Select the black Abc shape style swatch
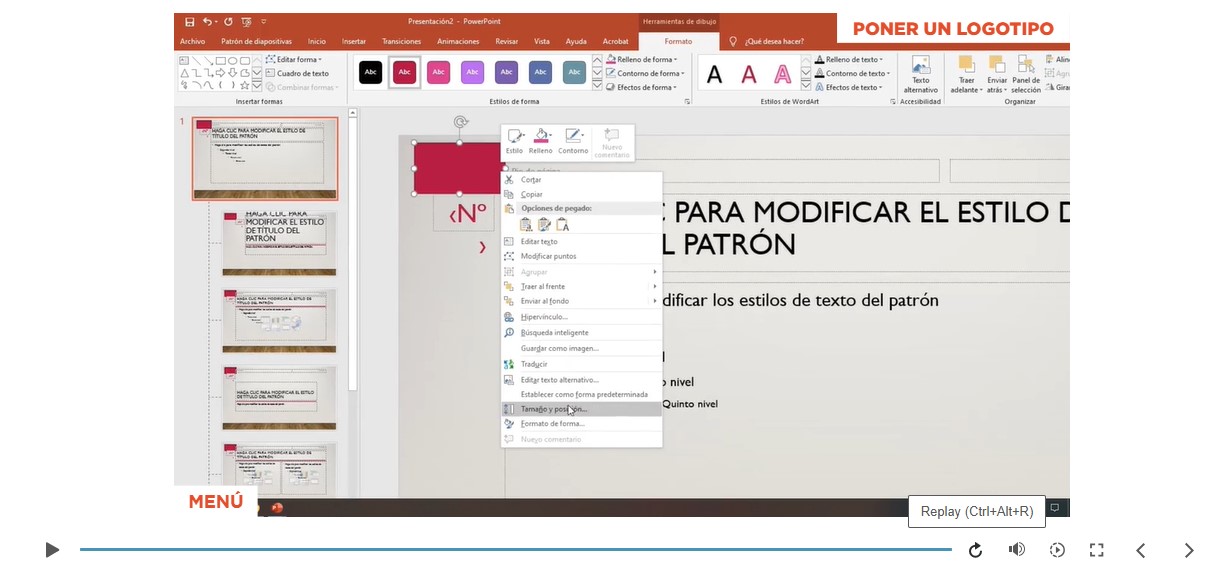 (x=370, y=72)
